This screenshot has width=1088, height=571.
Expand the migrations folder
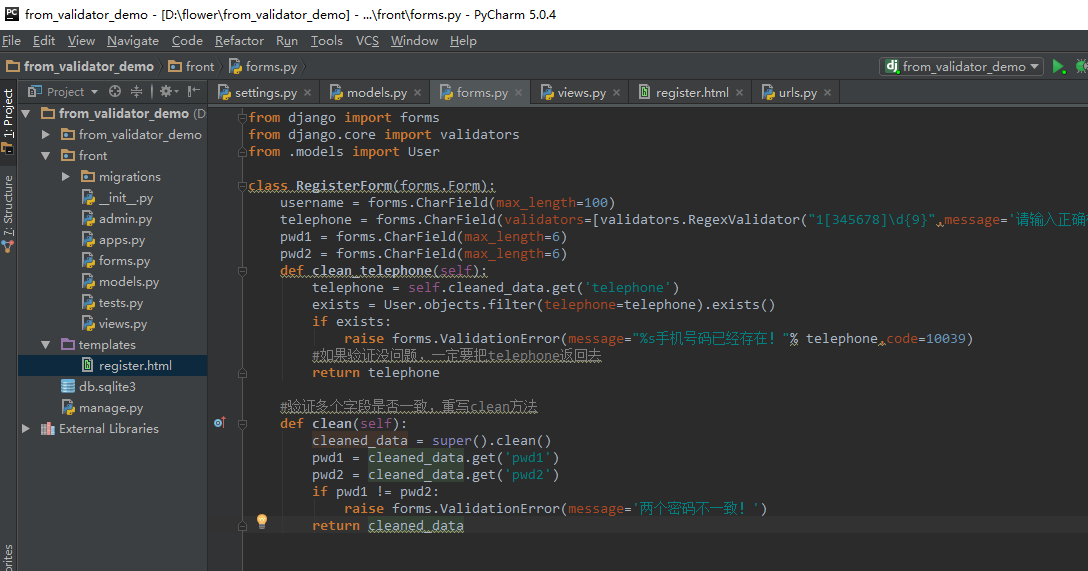tap(66, 177)
